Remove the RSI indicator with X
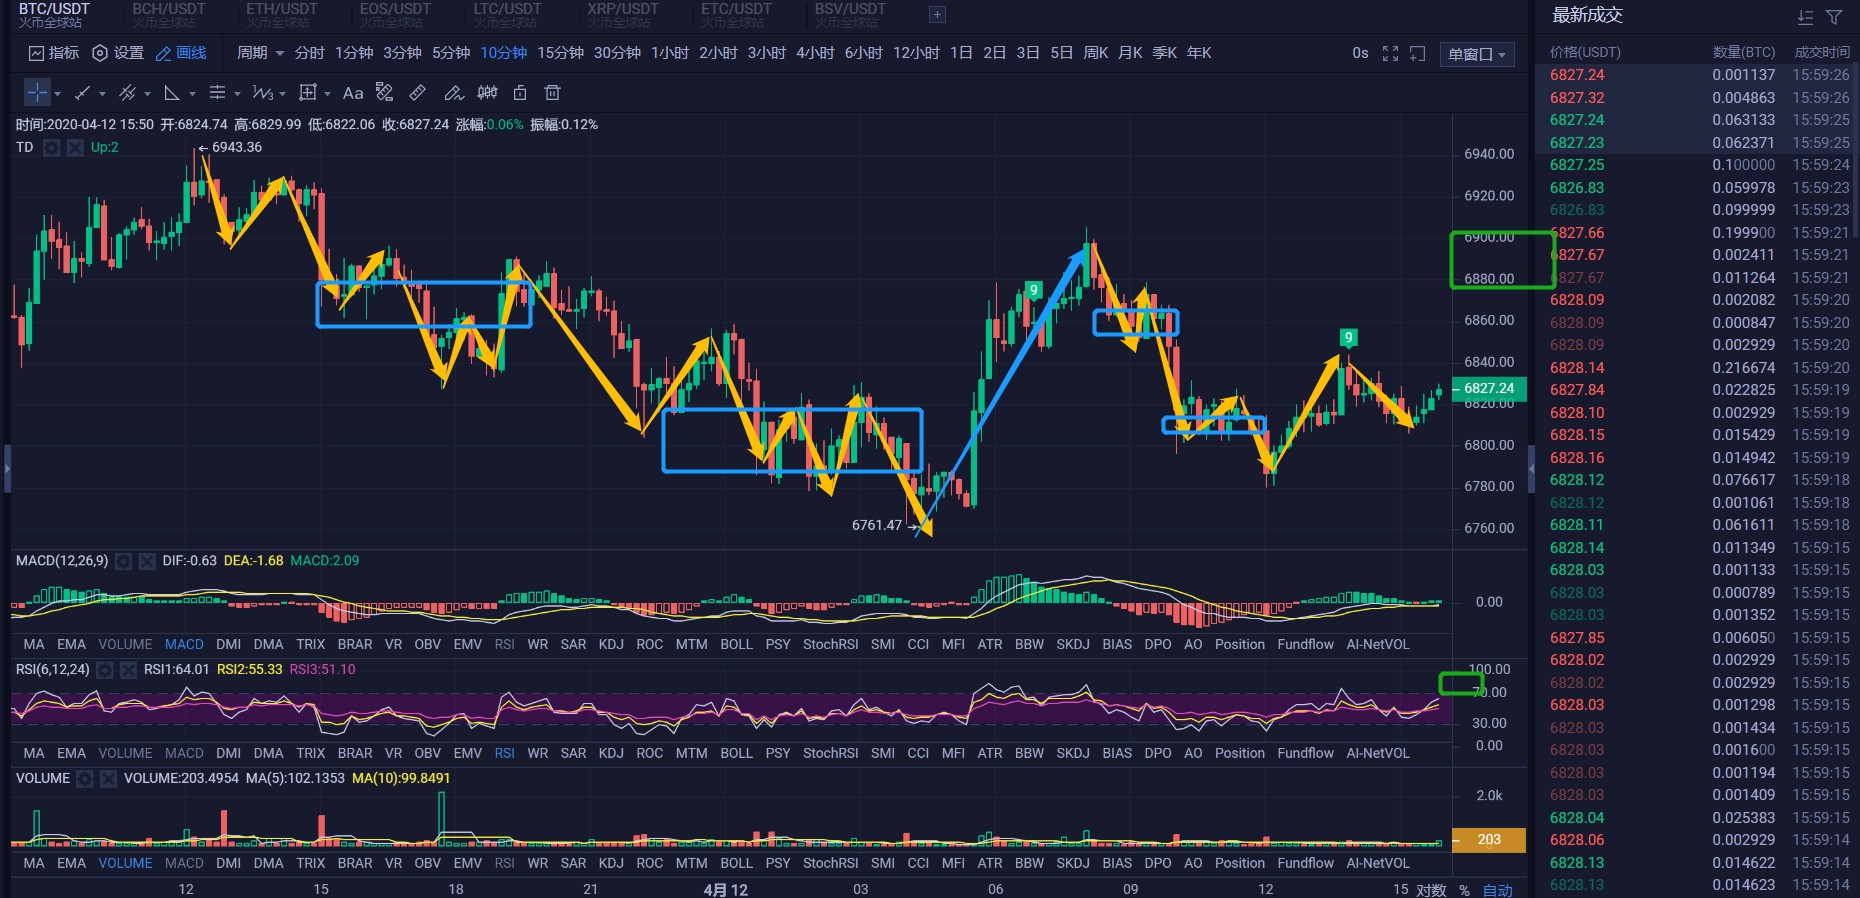 click(128, 670)
